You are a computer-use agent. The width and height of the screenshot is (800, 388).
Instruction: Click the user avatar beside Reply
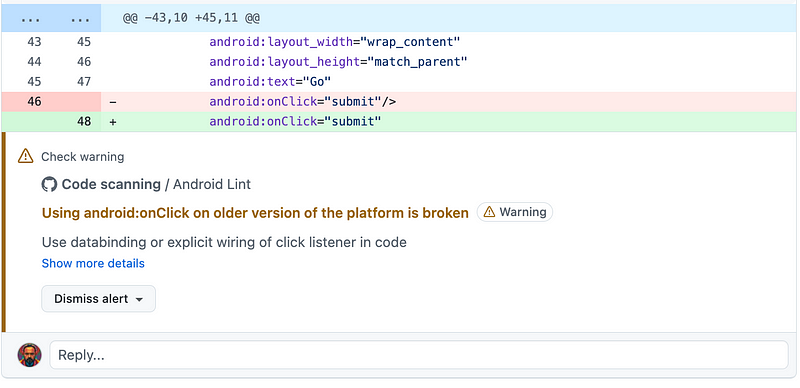pos(30,355)
